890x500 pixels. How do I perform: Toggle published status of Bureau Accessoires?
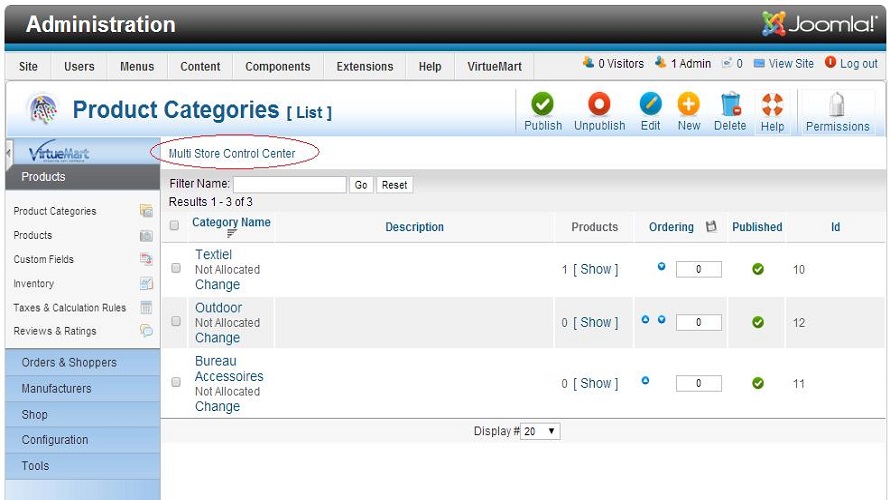click(x=758, y=383)
